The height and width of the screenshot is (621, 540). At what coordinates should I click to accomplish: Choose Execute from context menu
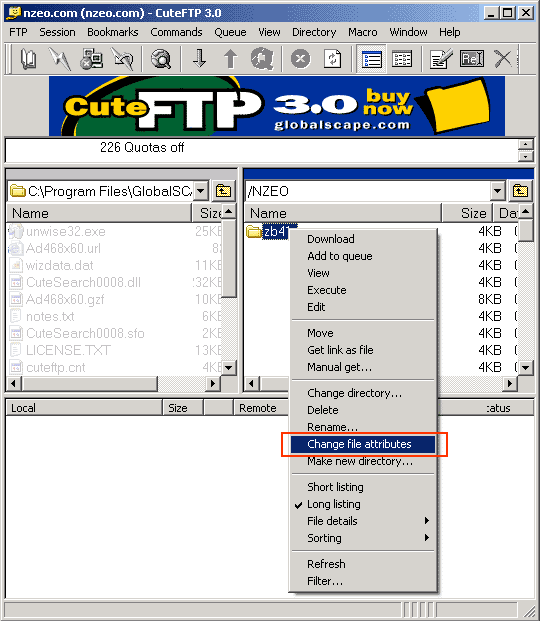[x=362, y=290]
